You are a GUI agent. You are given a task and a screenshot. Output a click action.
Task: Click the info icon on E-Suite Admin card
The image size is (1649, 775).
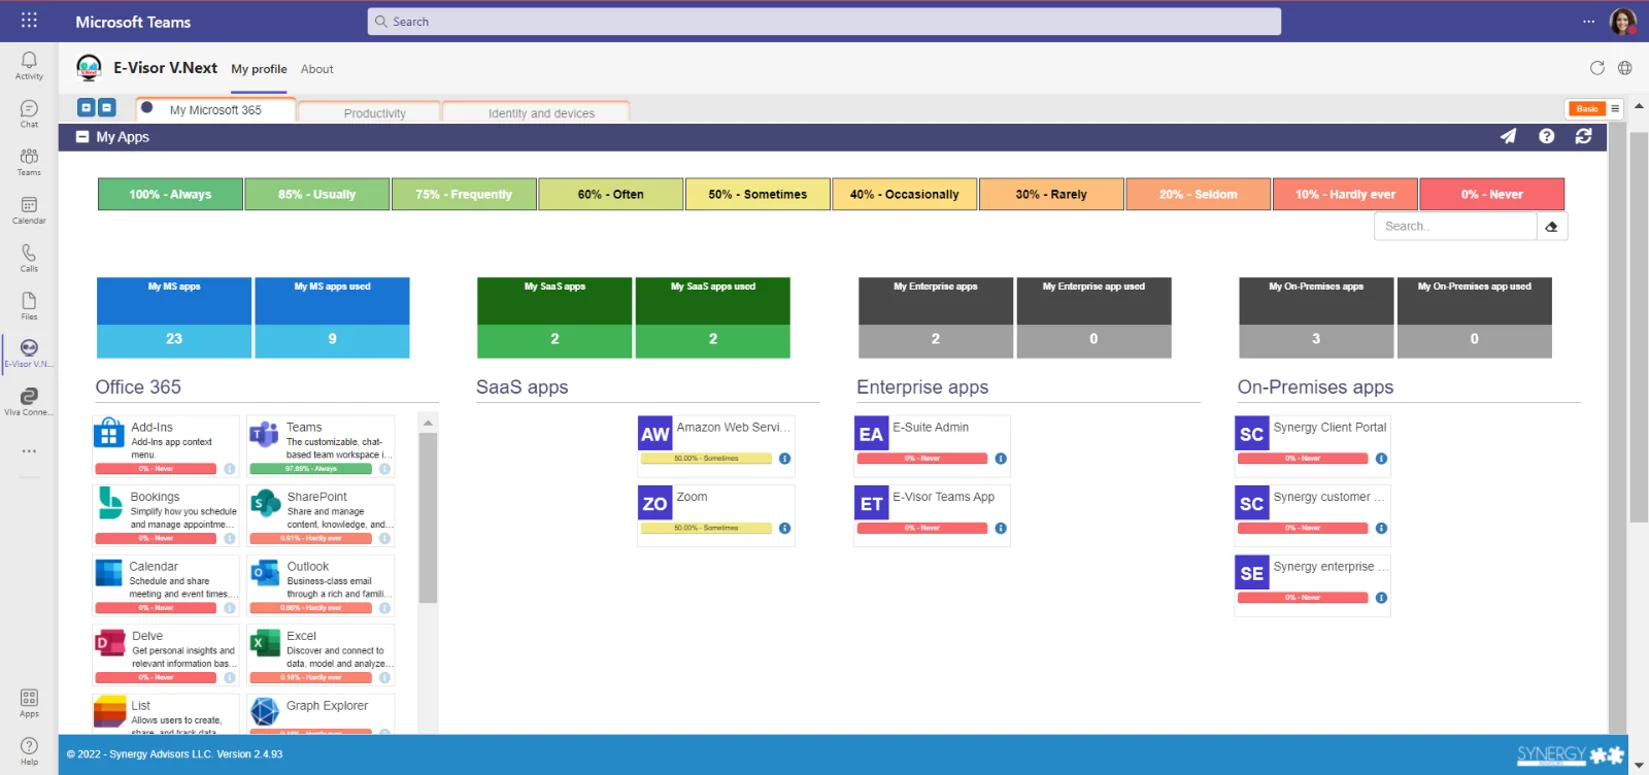click(1001, 459)
